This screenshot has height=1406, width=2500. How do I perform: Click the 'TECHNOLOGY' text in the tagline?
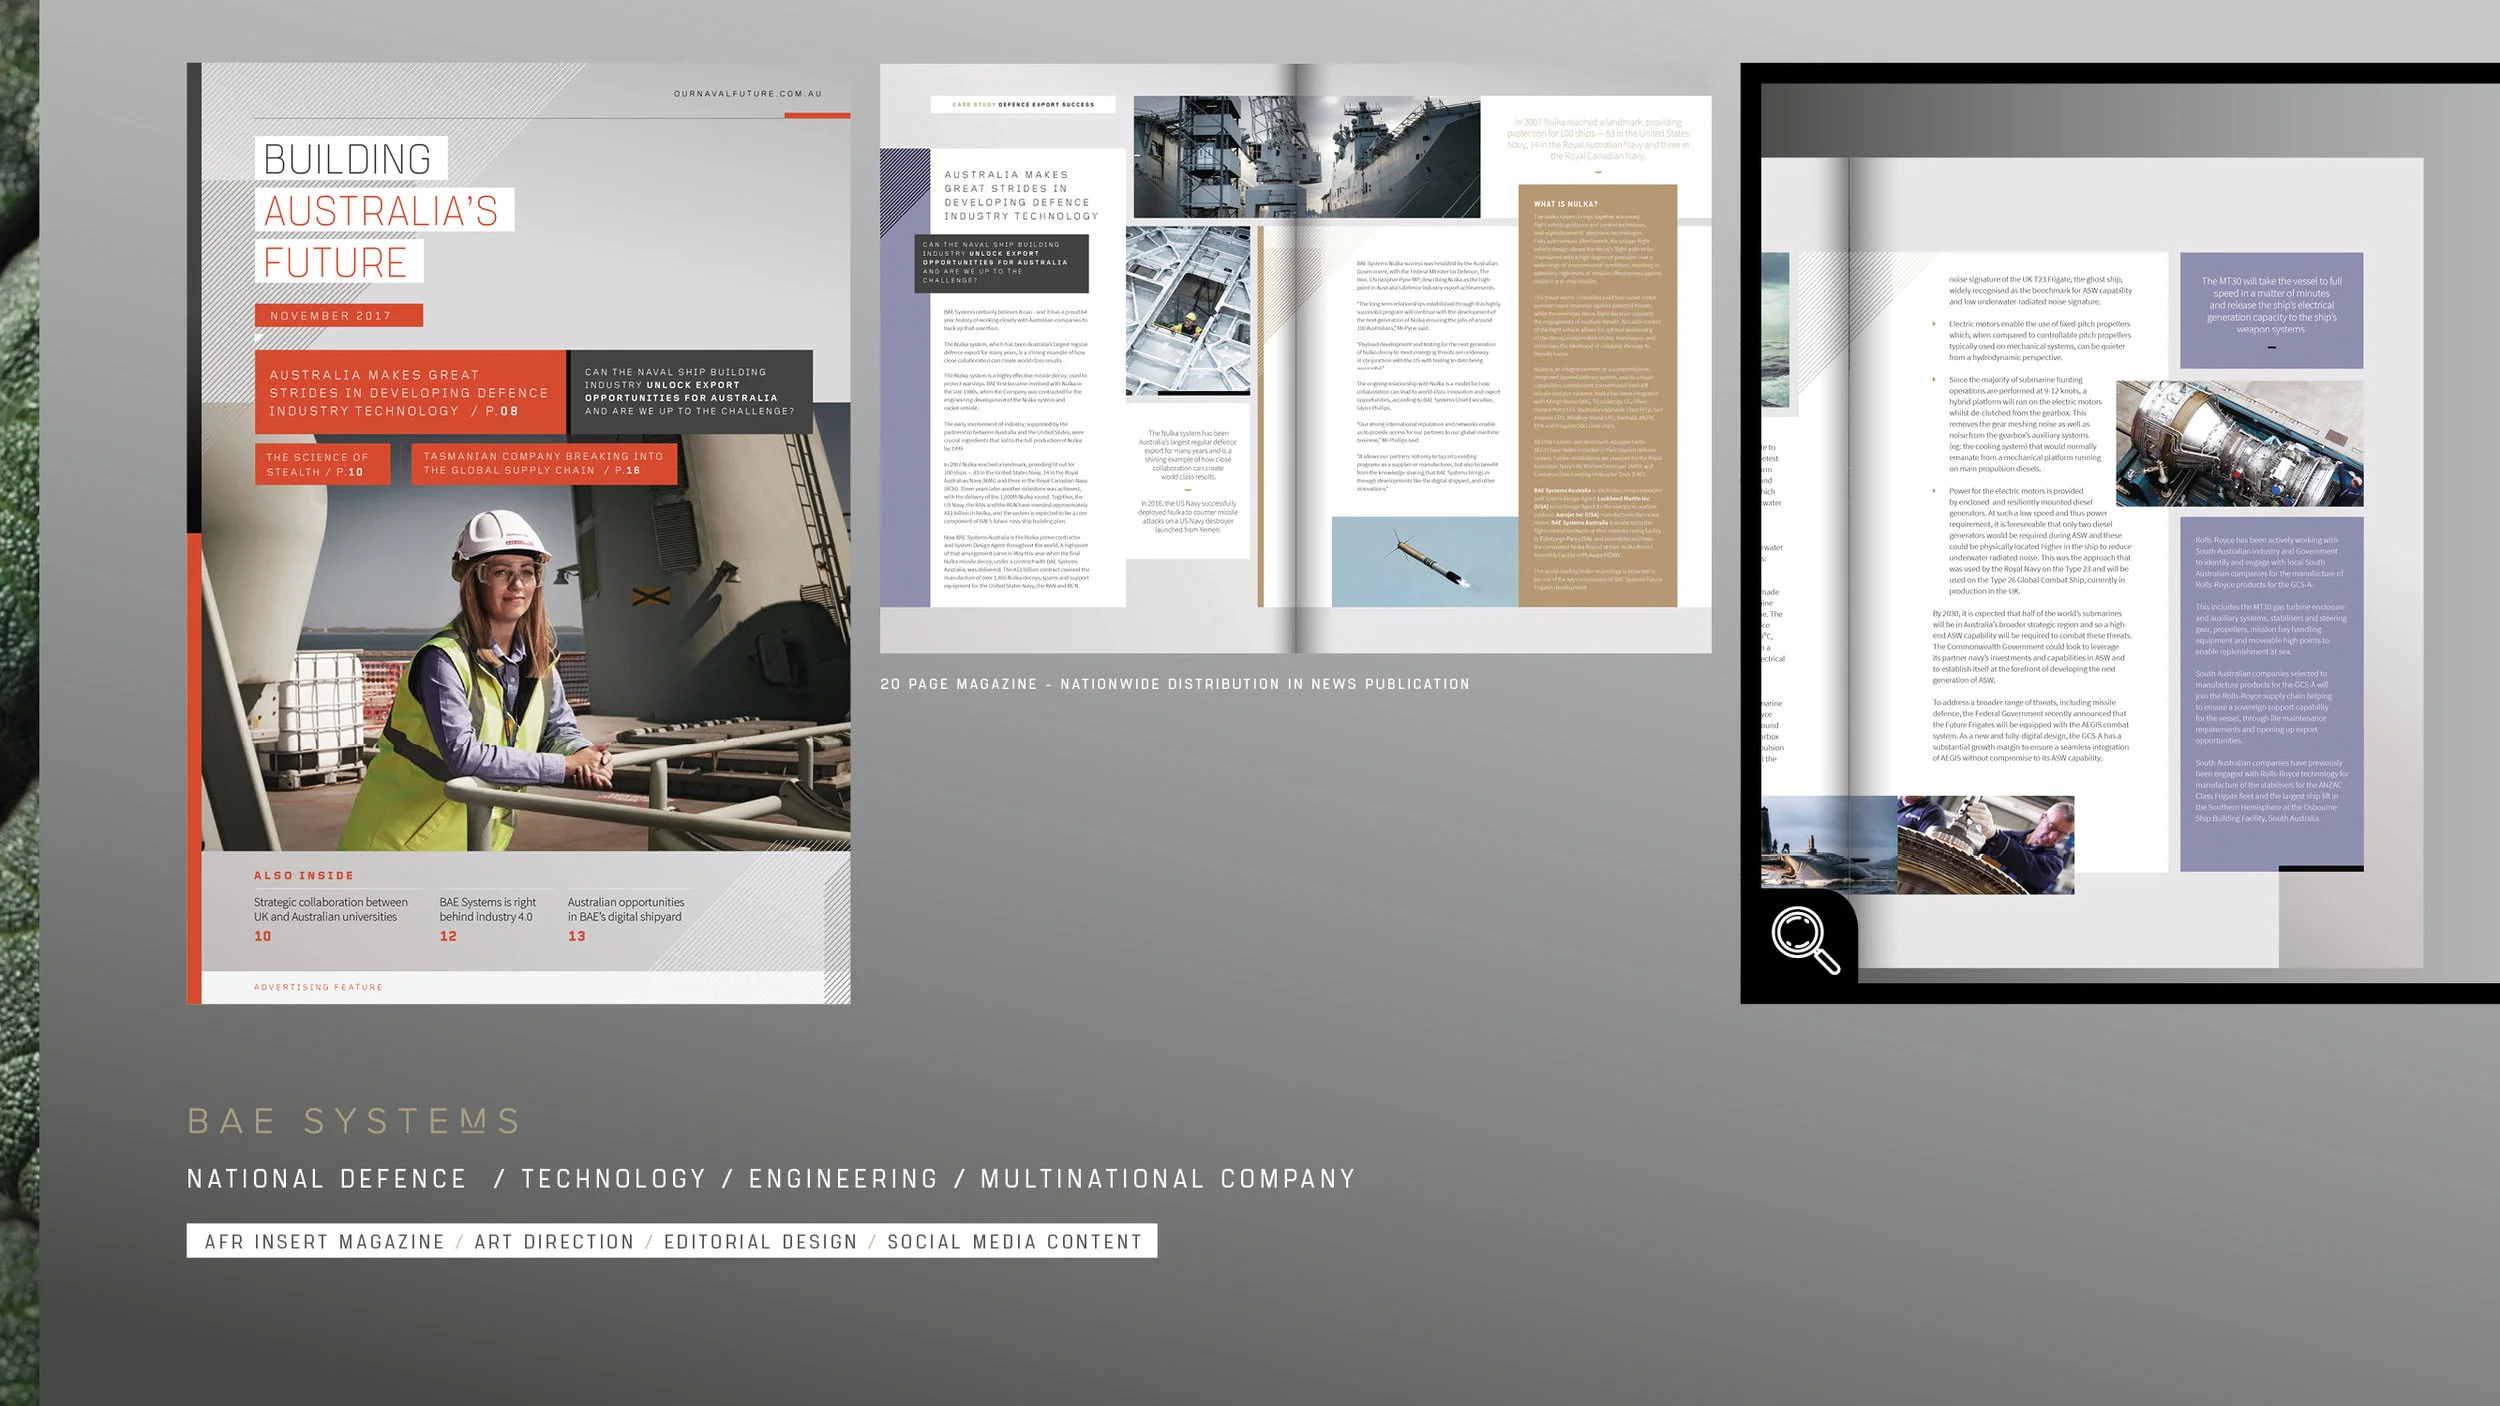coord(614,1179)
